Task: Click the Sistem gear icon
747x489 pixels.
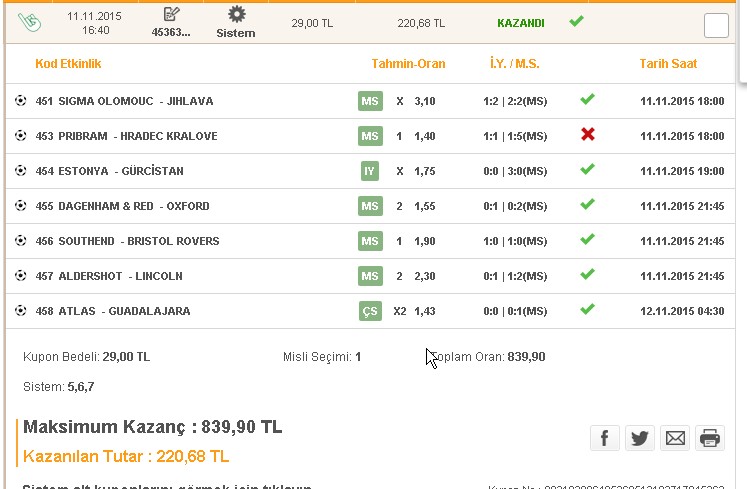Action: (x=236, y=14)
